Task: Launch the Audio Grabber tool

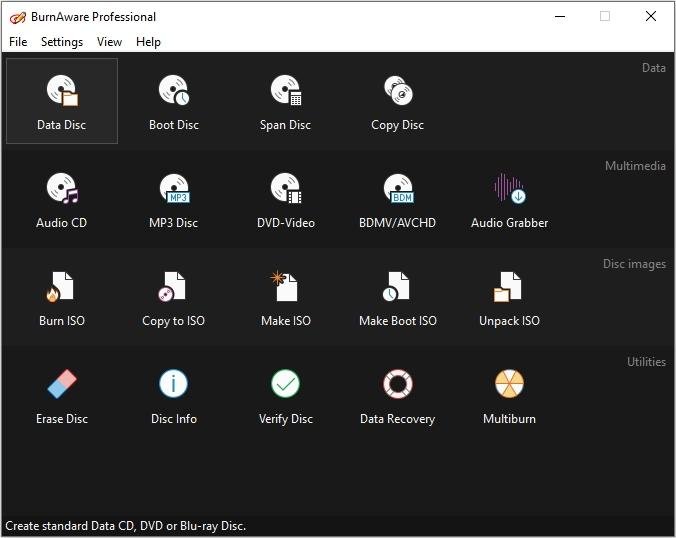Action: click(x=510, y=198)
